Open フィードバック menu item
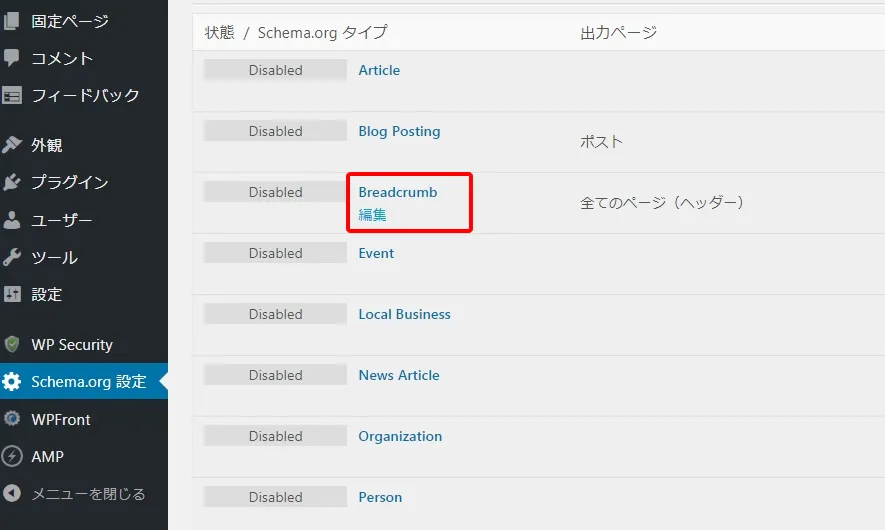885x530 pixels. pyautogui.click(x=84, y=95)
